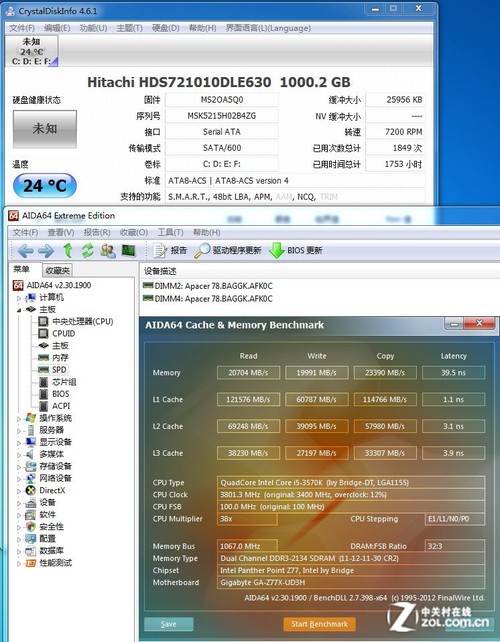This screenshot has height=642, width=500.
Task: Click Save button in benchmark window
Action: [168, 624]
